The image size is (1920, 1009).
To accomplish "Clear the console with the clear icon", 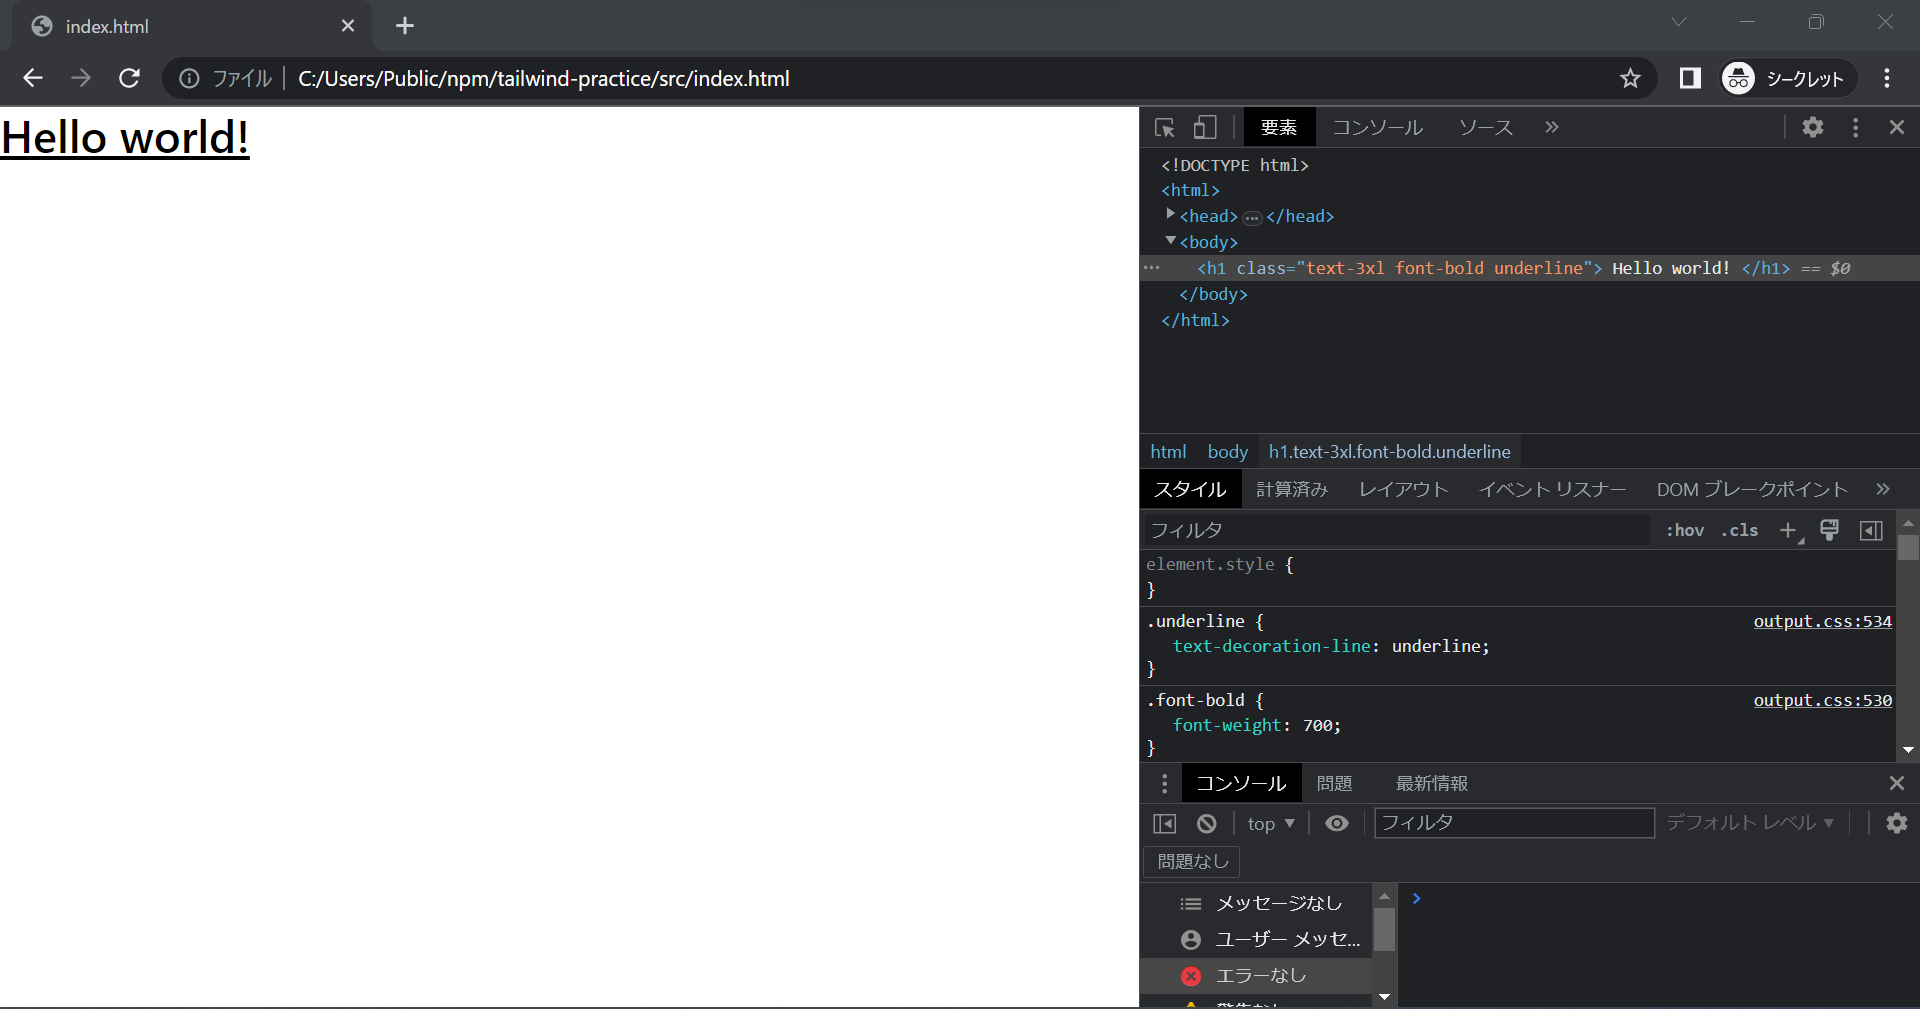I will [1206, 823].
